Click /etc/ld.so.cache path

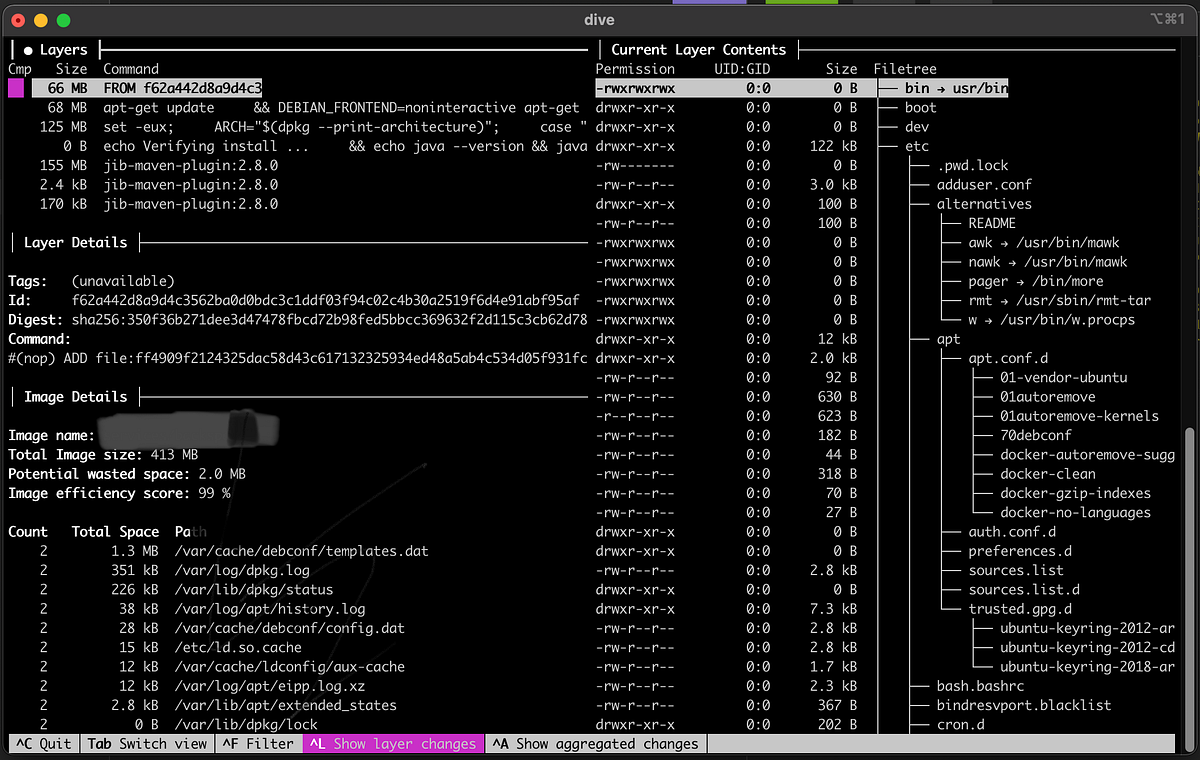(x=238, y=647)
